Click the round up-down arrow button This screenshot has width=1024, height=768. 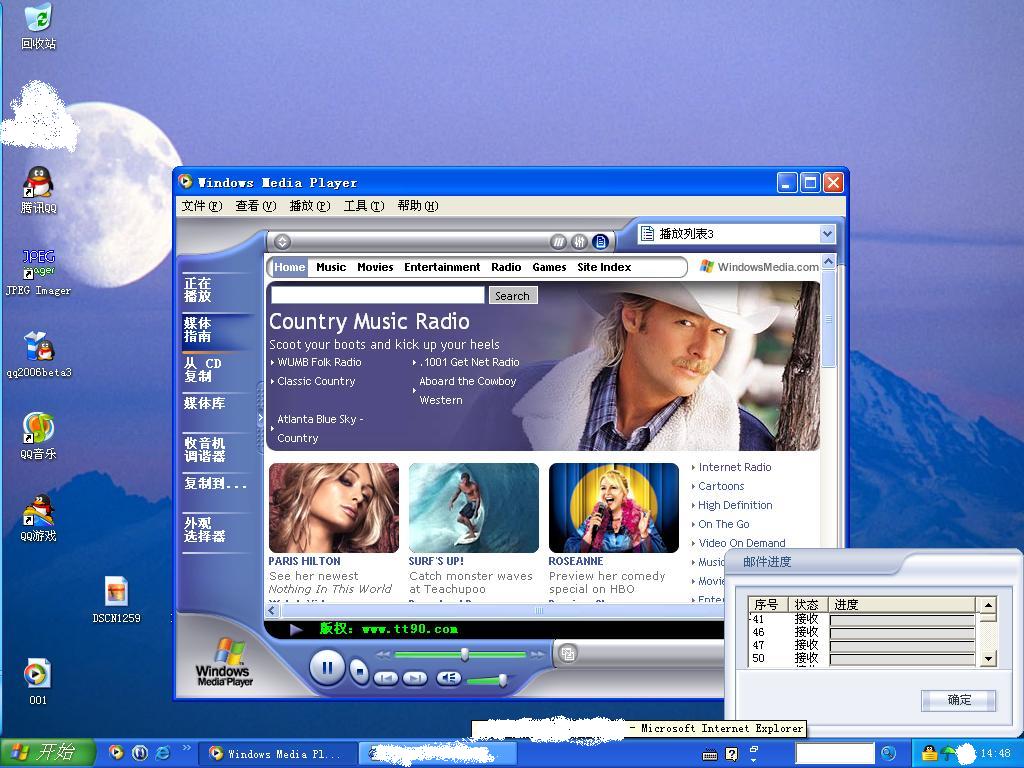pyautogui.click(x=282, y=242)
